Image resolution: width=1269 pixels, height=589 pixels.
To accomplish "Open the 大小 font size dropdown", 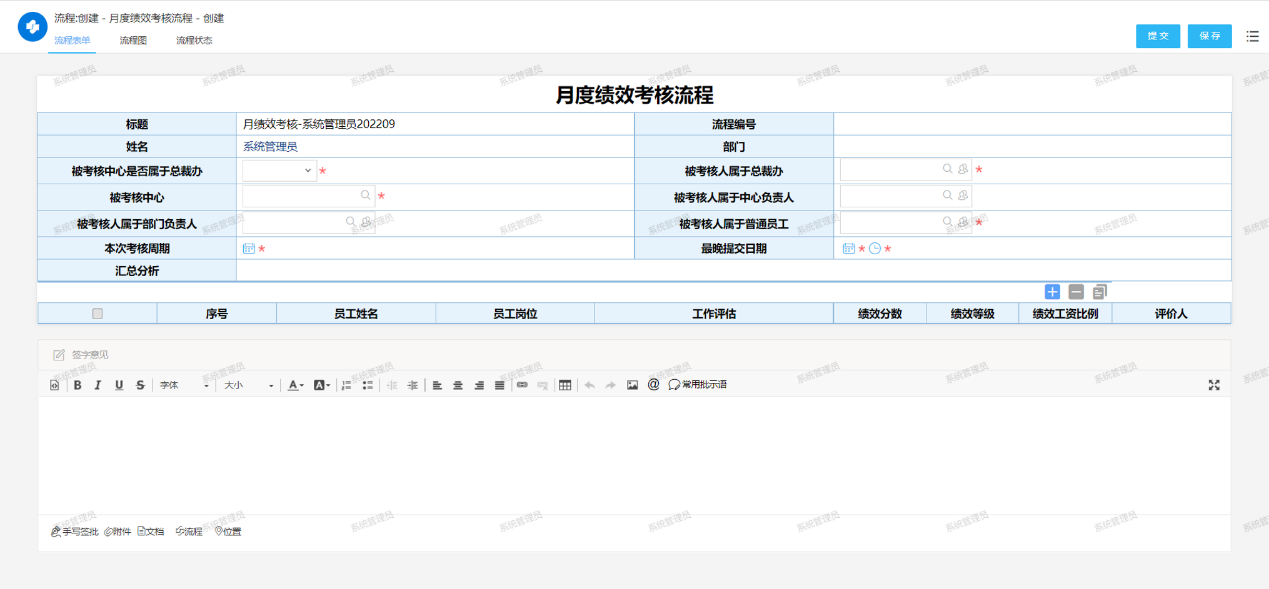I will pos(248,385).
